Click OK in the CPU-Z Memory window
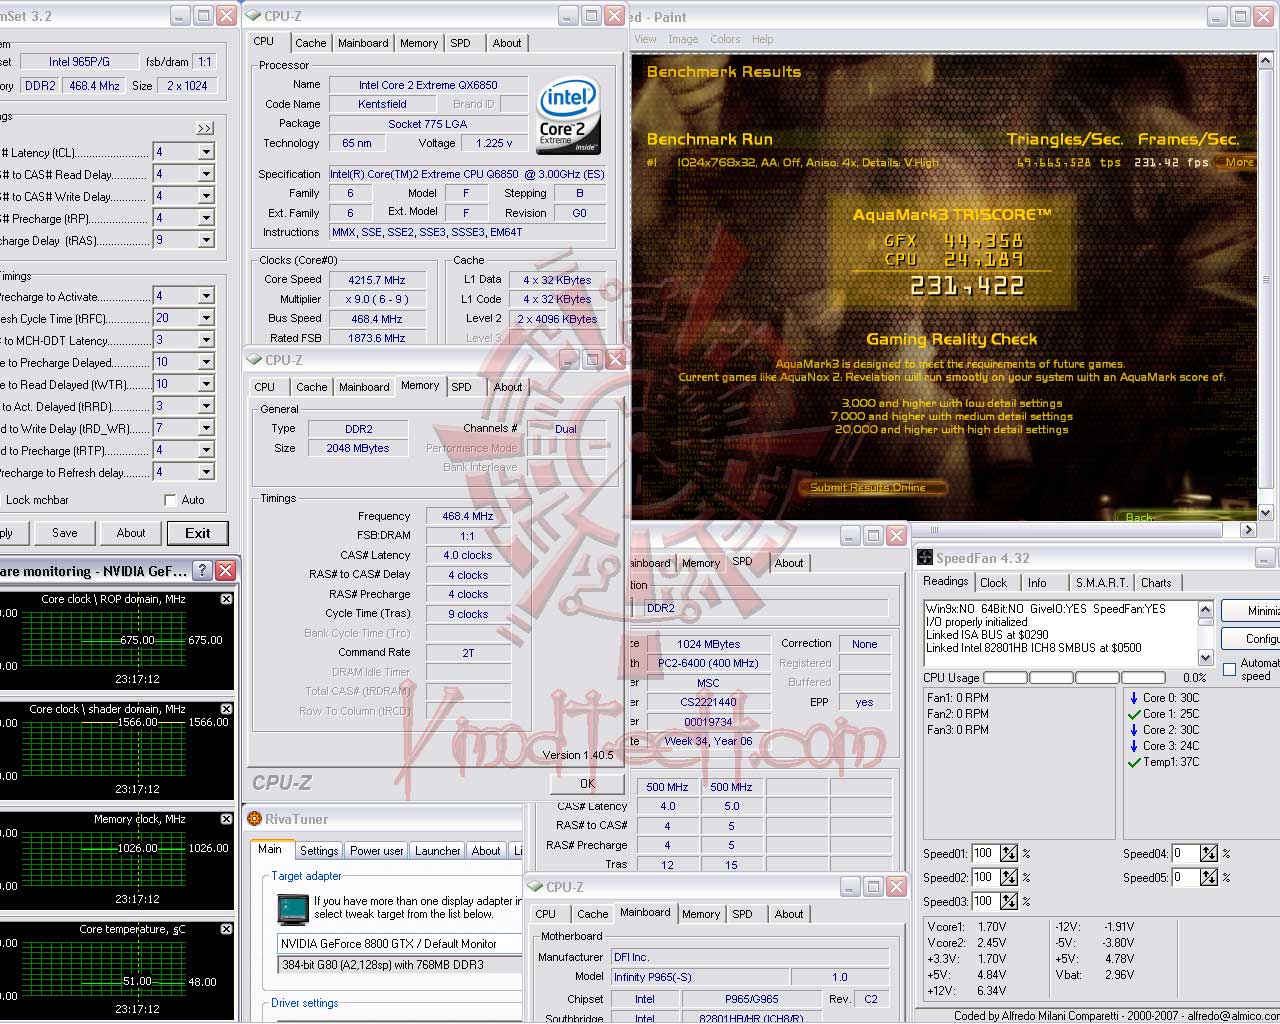Viewport: 1280px width, 1024px height. click(x=587, y=784)
